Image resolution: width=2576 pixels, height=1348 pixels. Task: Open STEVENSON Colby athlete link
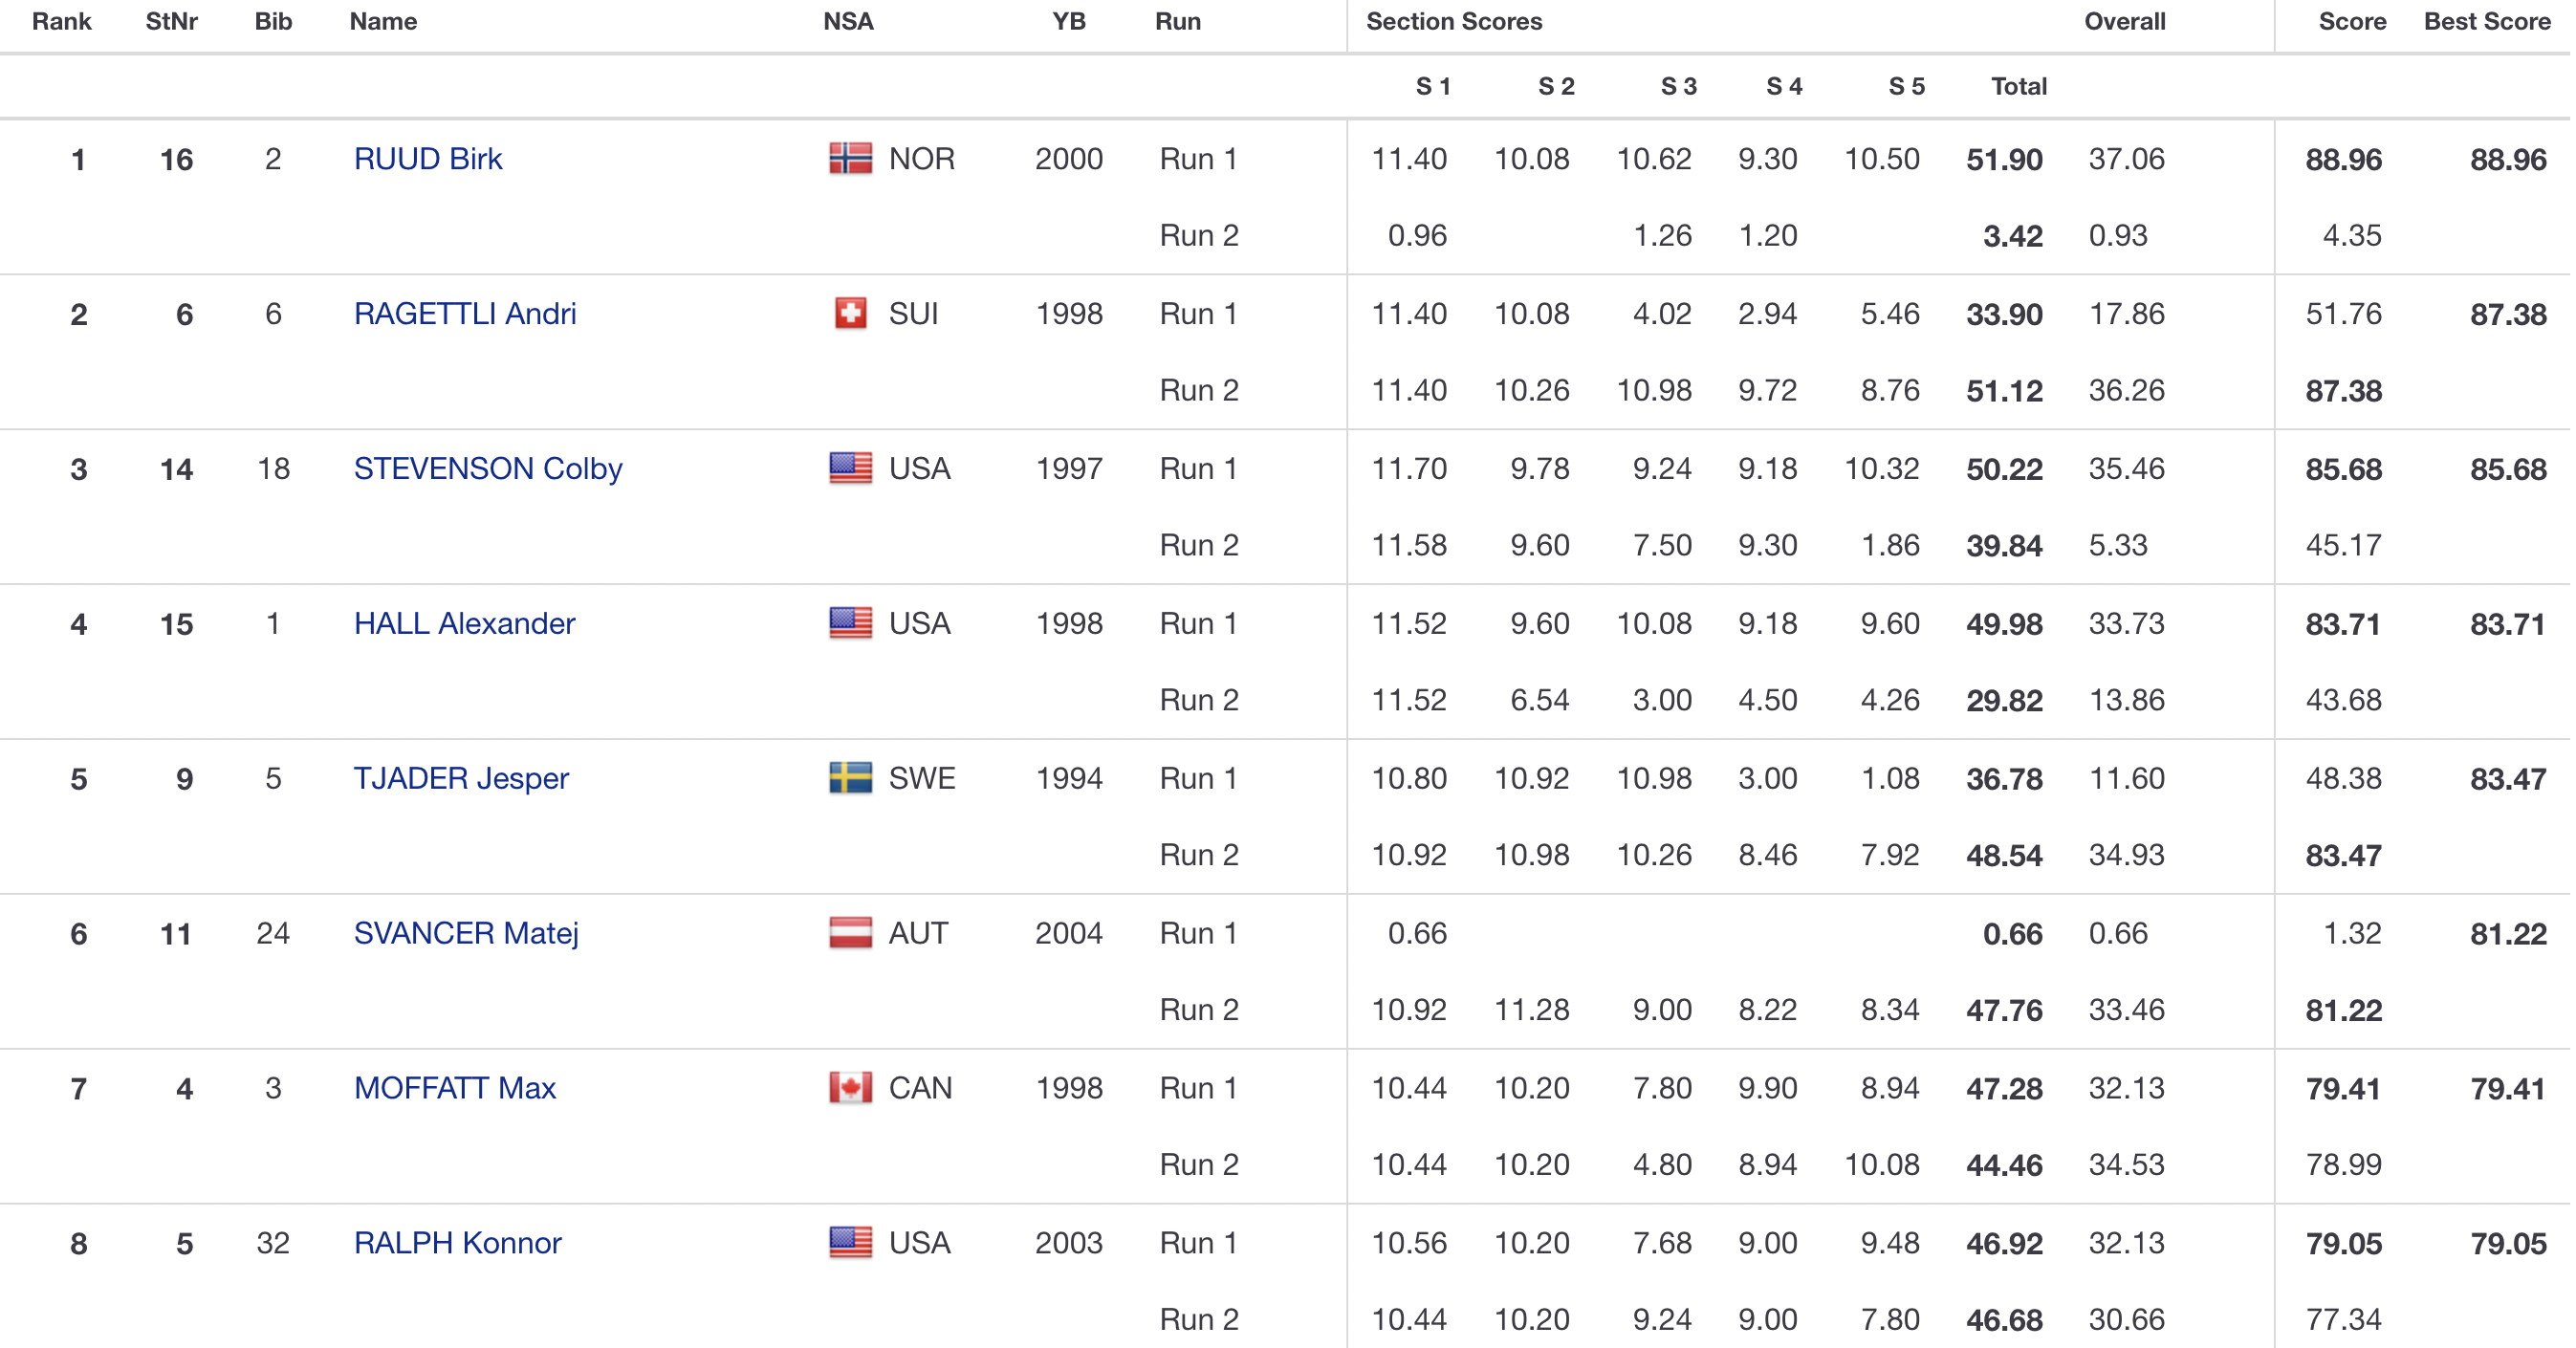[488, 469]
